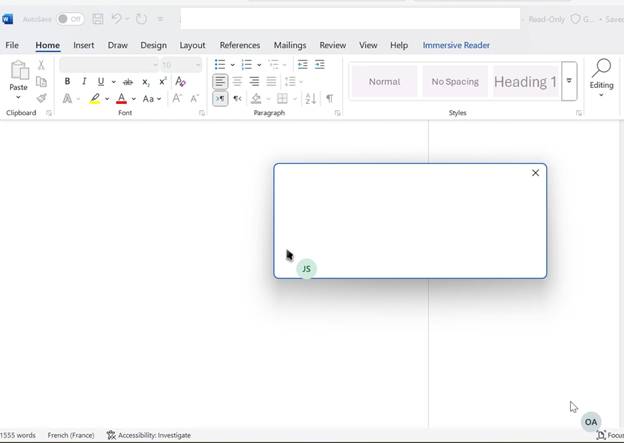
Task: Toggle the AutoSave switch
Action: pyautogui.click(x=70, y=19)
